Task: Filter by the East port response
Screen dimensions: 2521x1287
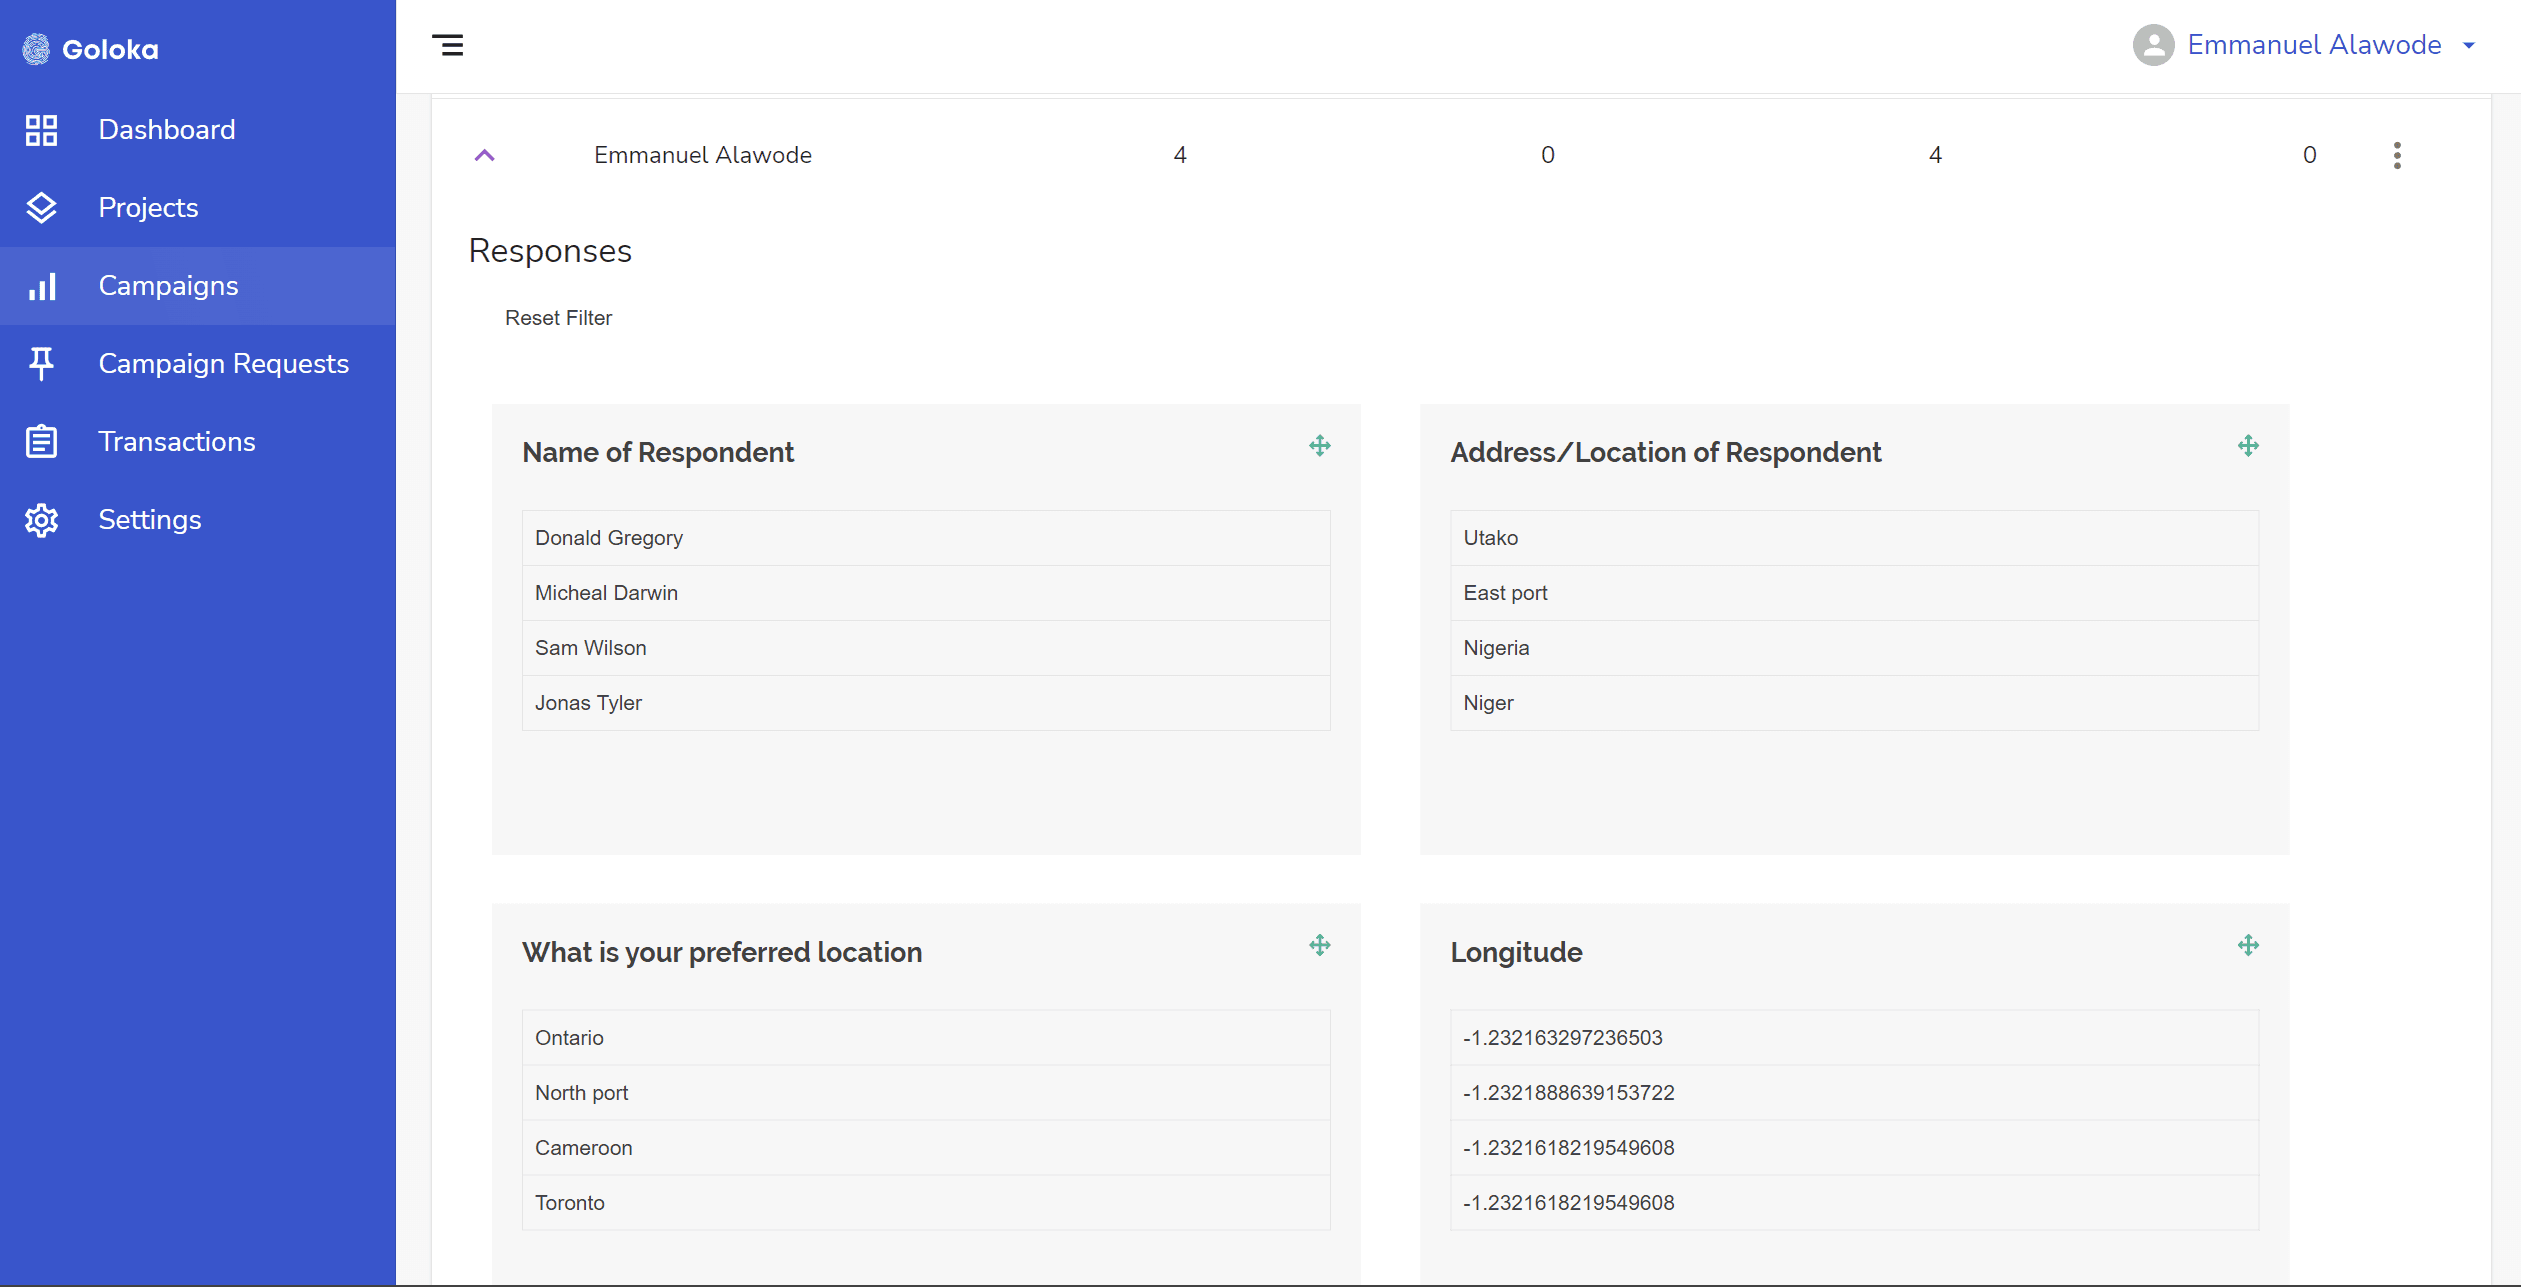Action: coord(1504,593)
